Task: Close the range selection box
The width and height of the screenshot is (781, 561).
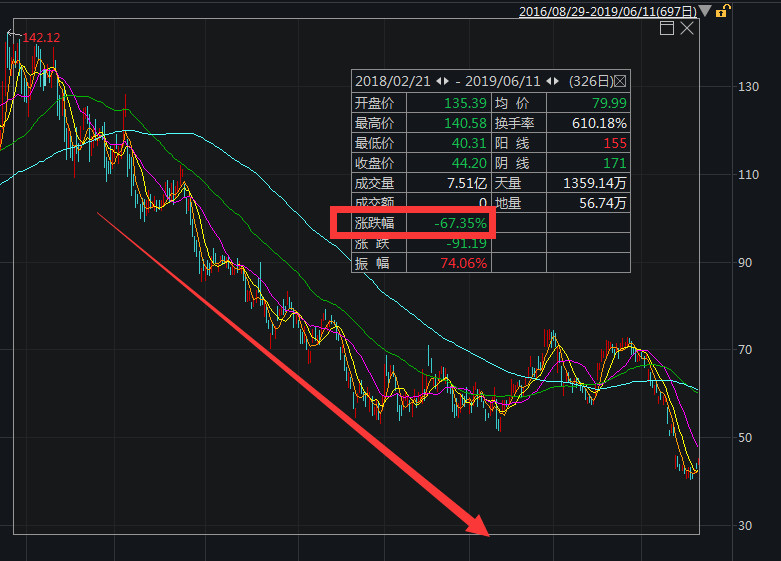Action: click(687, 29)
